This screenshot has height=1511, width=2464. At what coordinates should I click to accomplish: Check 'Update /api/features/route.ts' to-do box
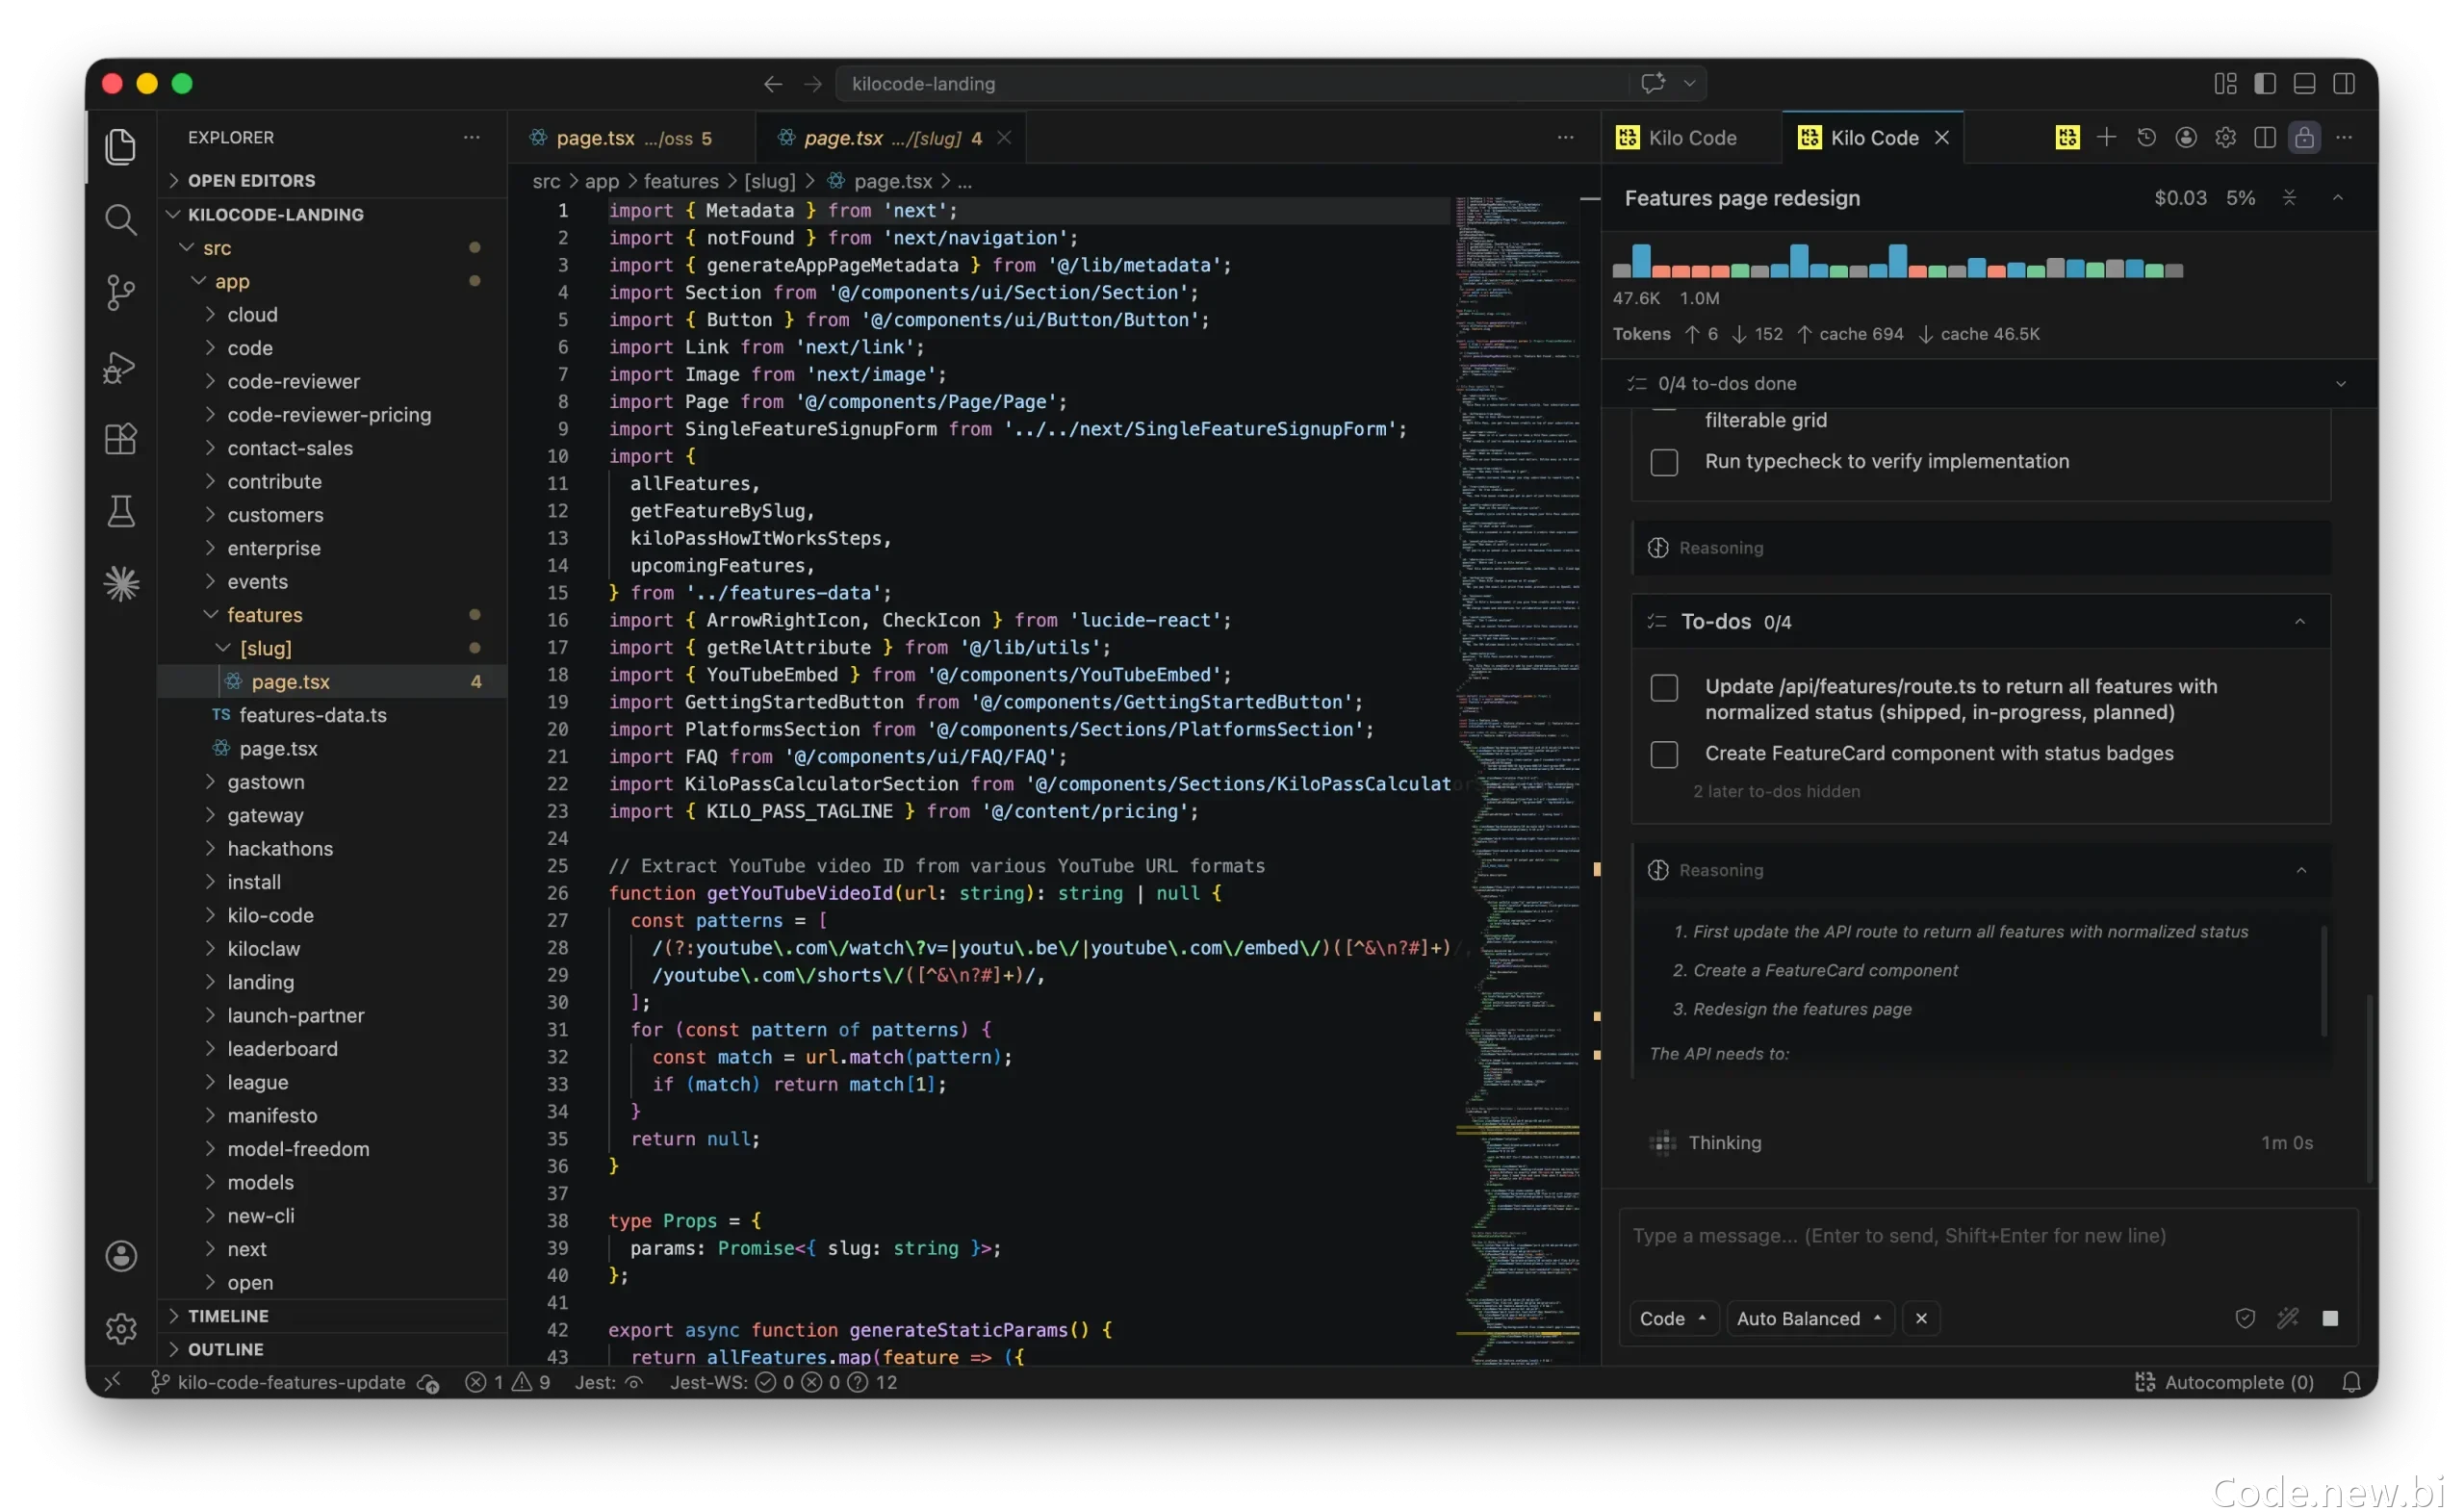point(1664,687)
